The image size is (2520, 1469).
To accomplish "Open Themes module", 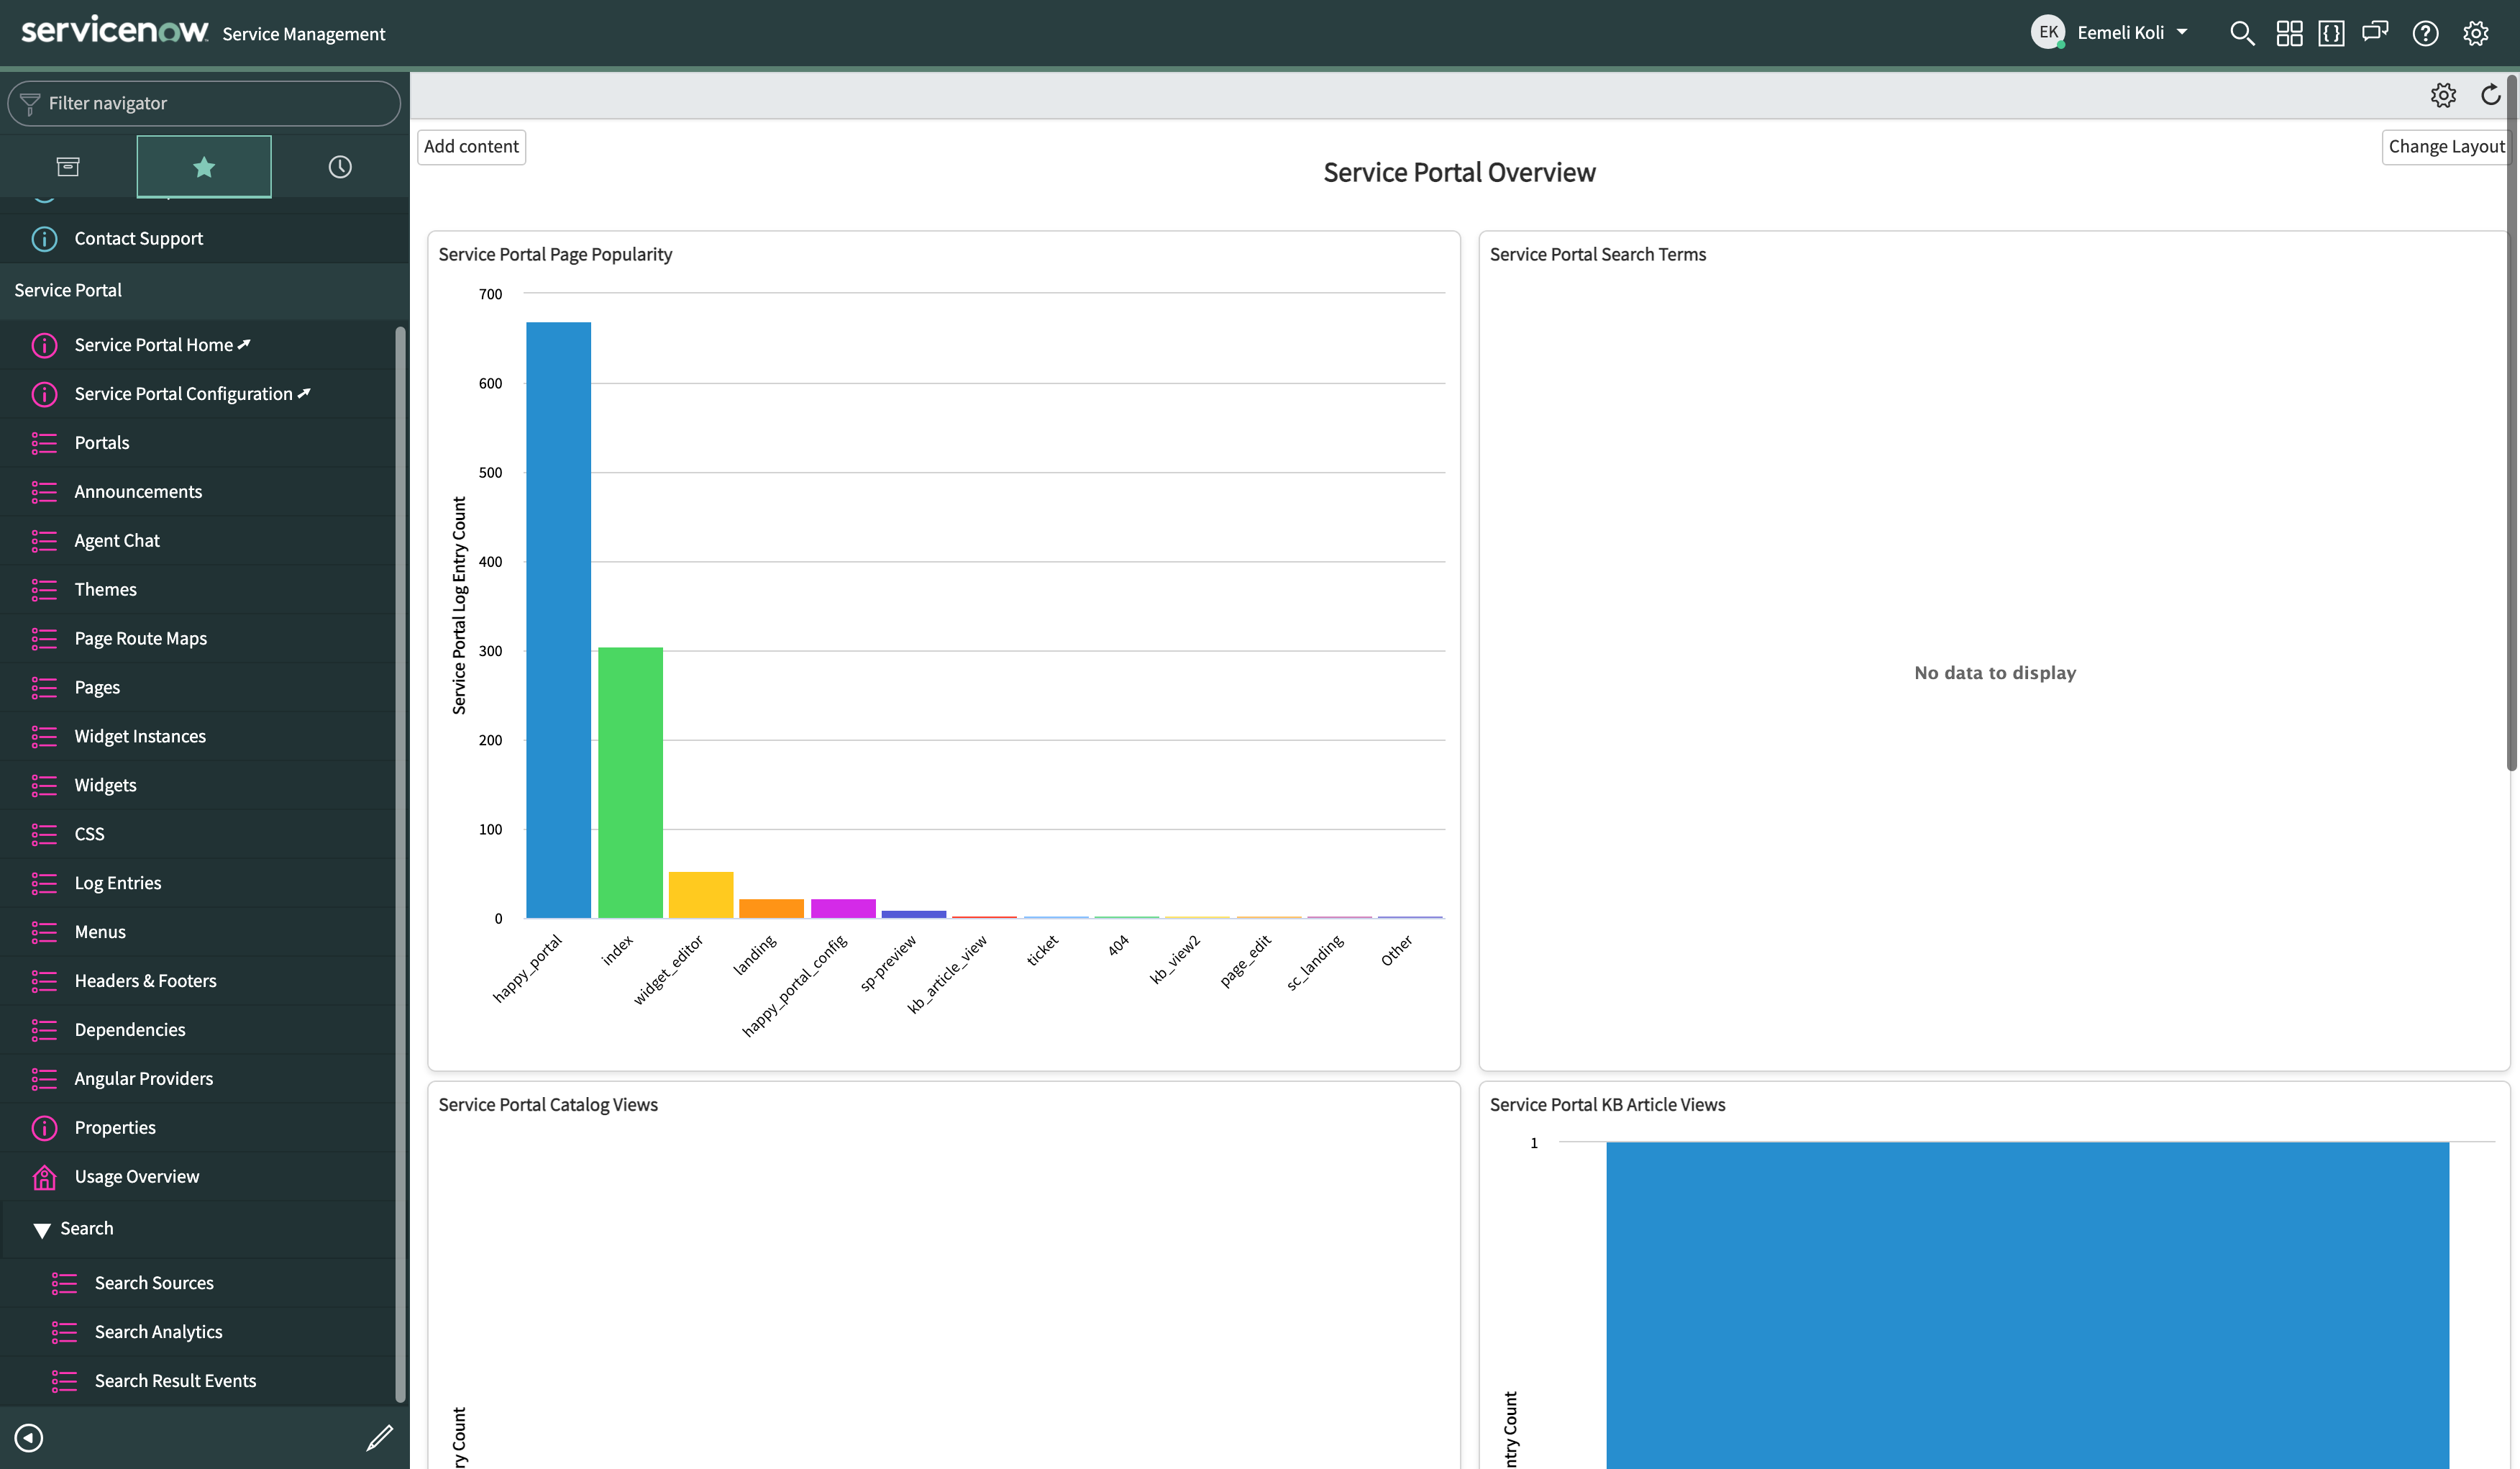I will tap(105, 590).
